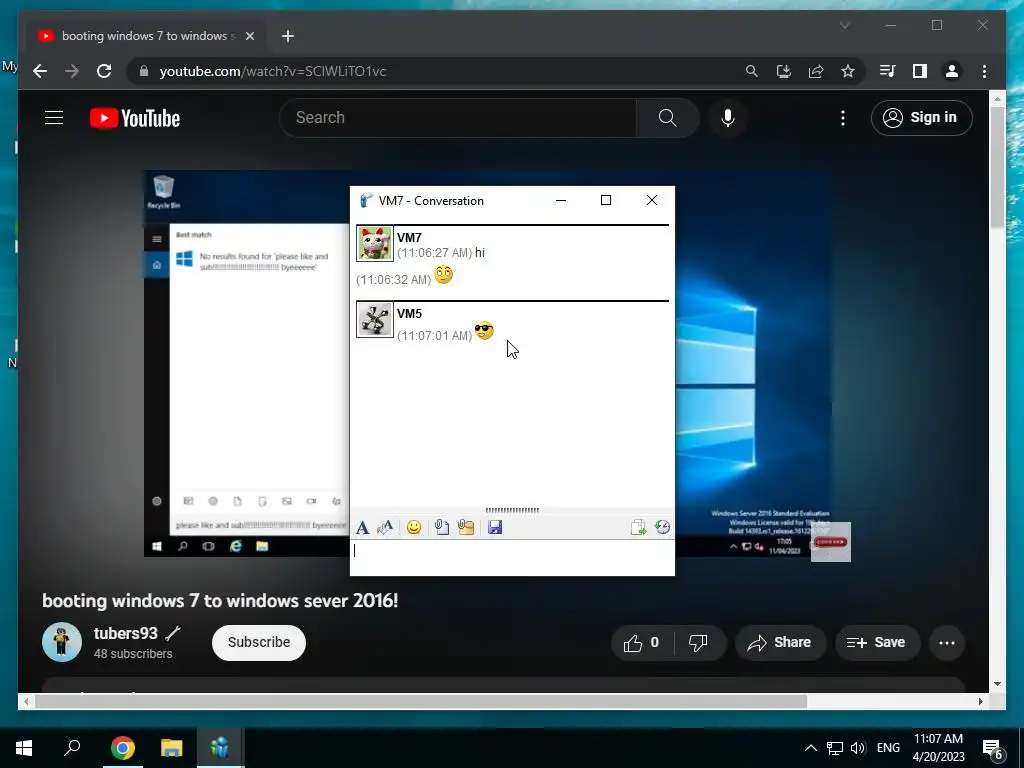This screenshot has height=768, width=1024.
Task: Open the file transfers window icon
Action: pos(638,527)
